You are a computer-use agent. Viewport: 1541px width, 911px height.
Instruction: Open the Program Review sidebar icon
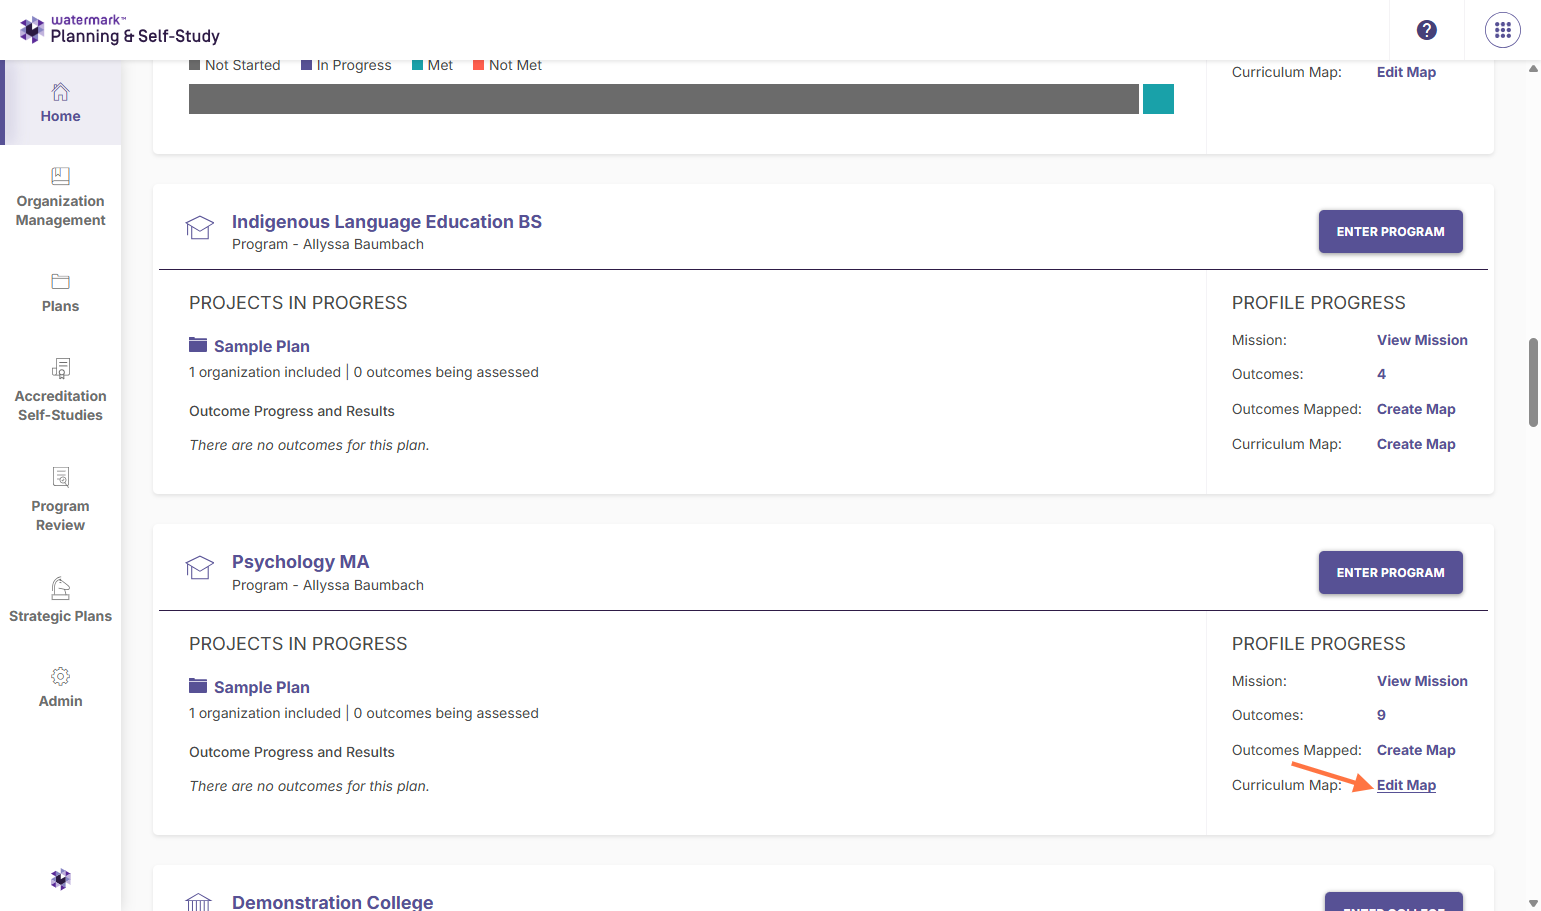point(60,477)
